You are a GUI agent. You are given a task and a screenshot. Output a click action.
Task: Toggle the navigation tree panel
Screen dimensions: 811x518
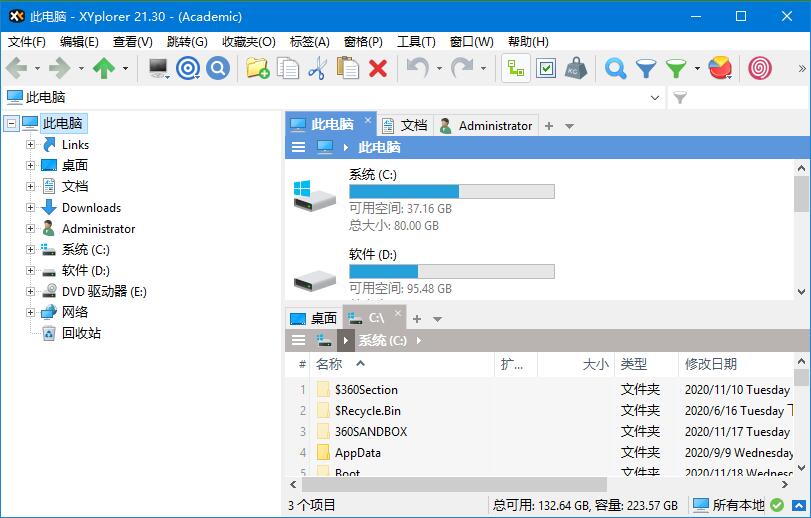click(x=516, y=68)
